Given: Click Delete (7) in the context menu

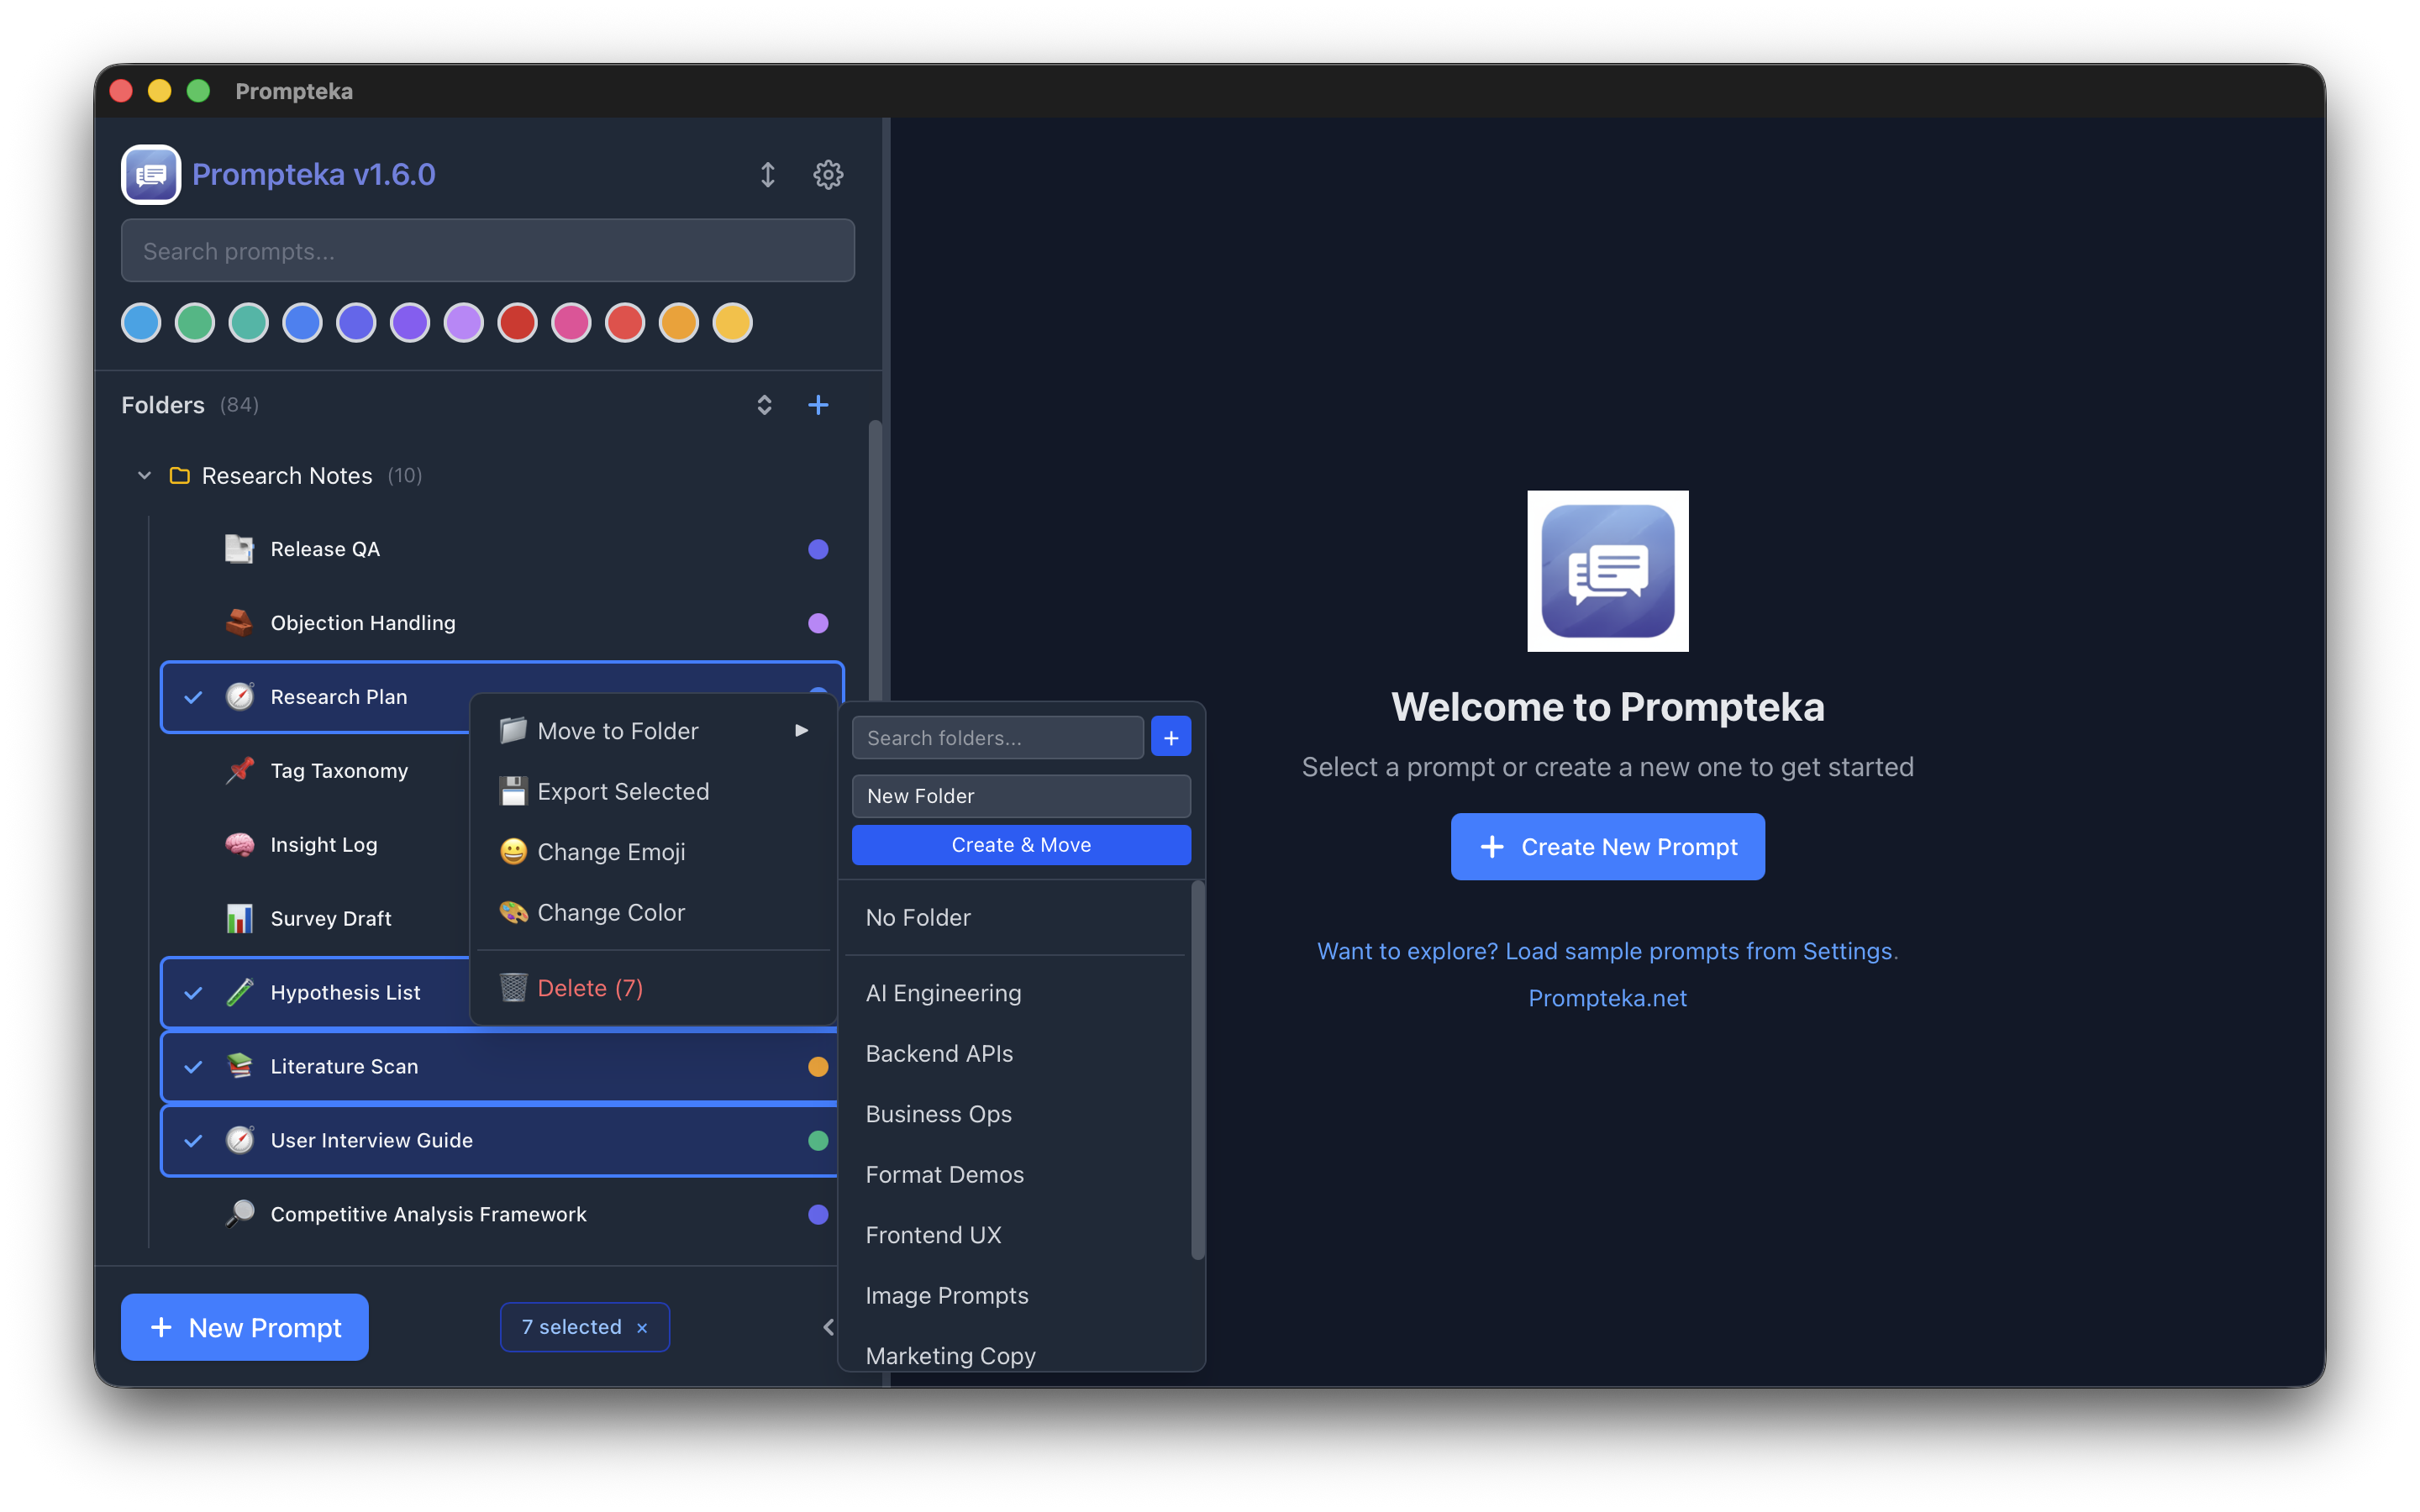Looking at the screenshot, I should click(x=589, y=987).
